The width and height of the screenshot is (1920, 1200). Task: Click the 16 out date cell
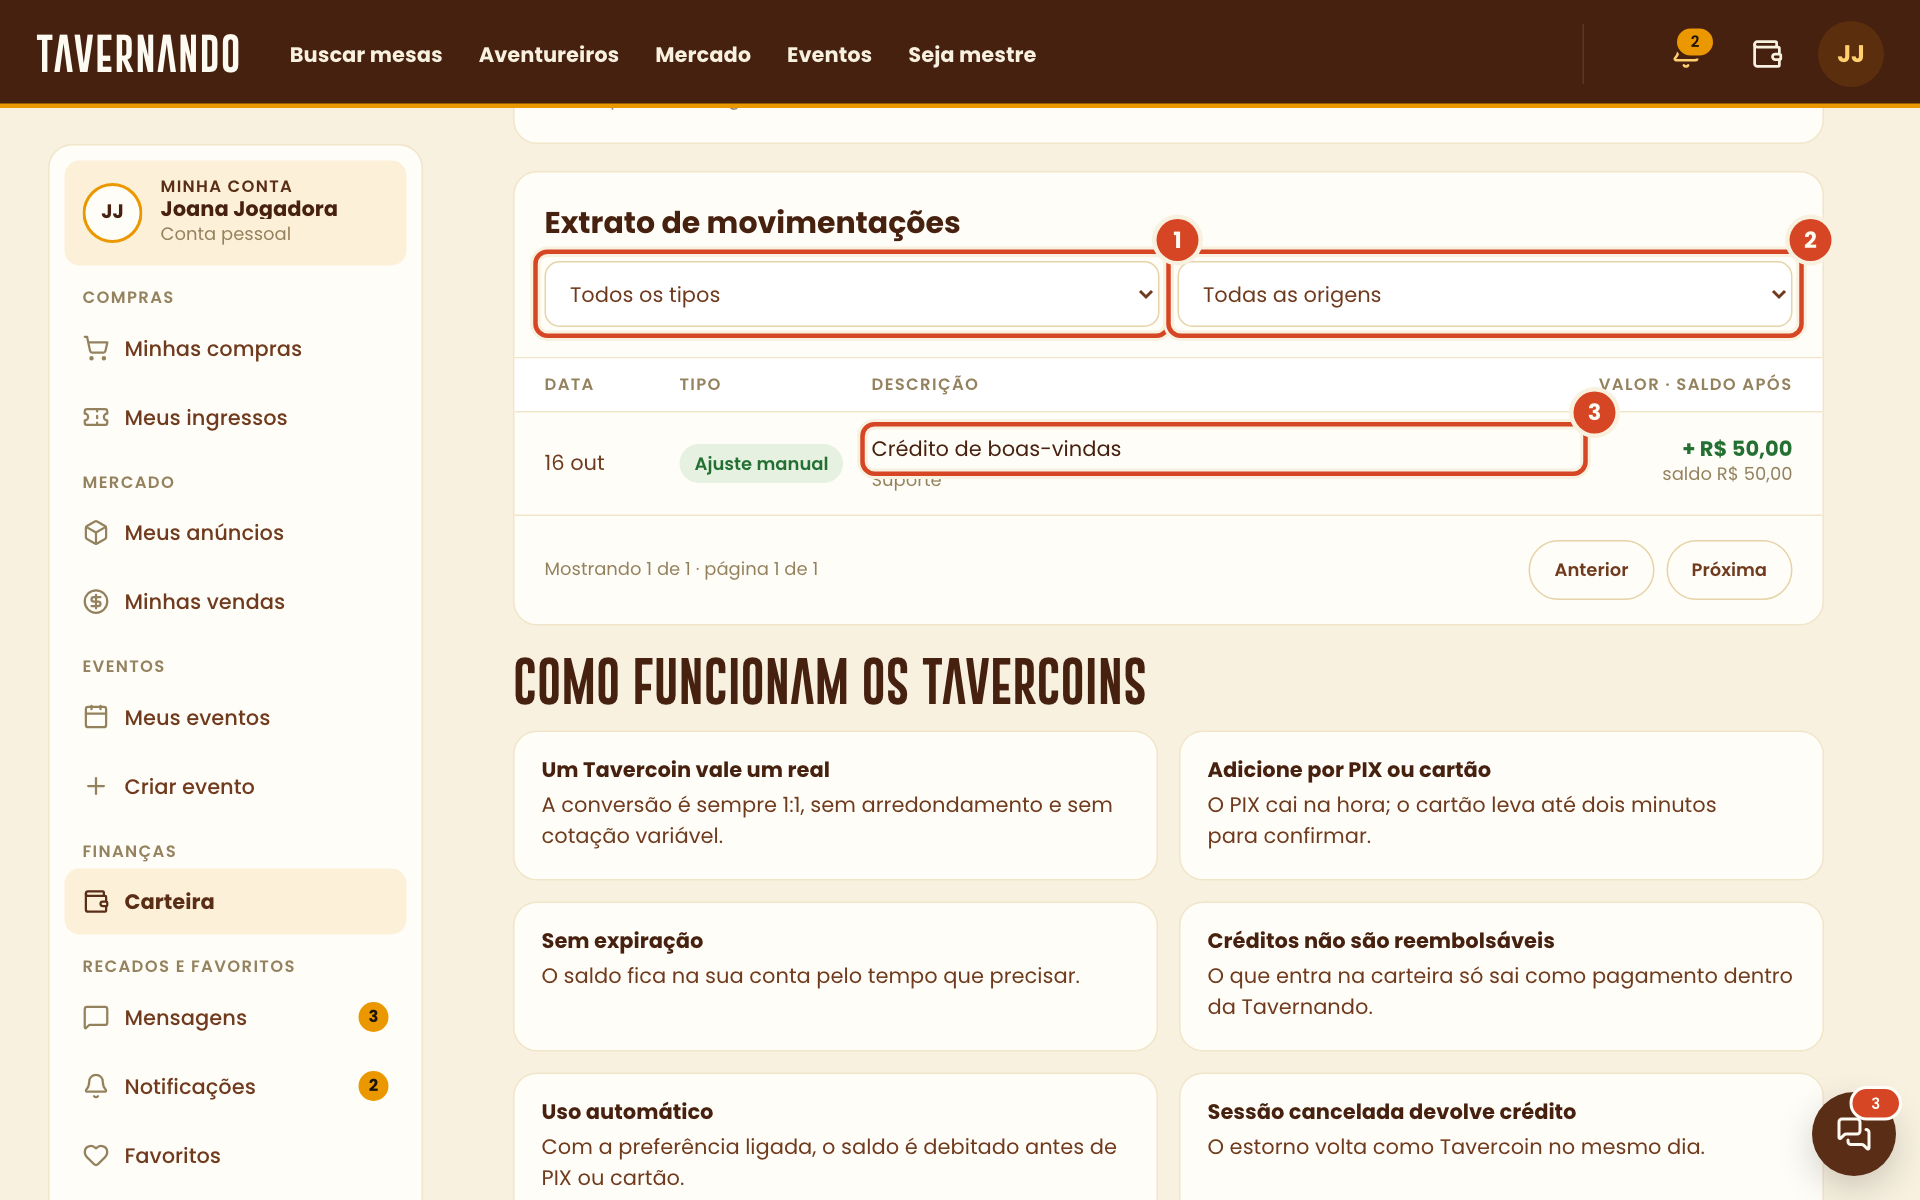[574, 462]
